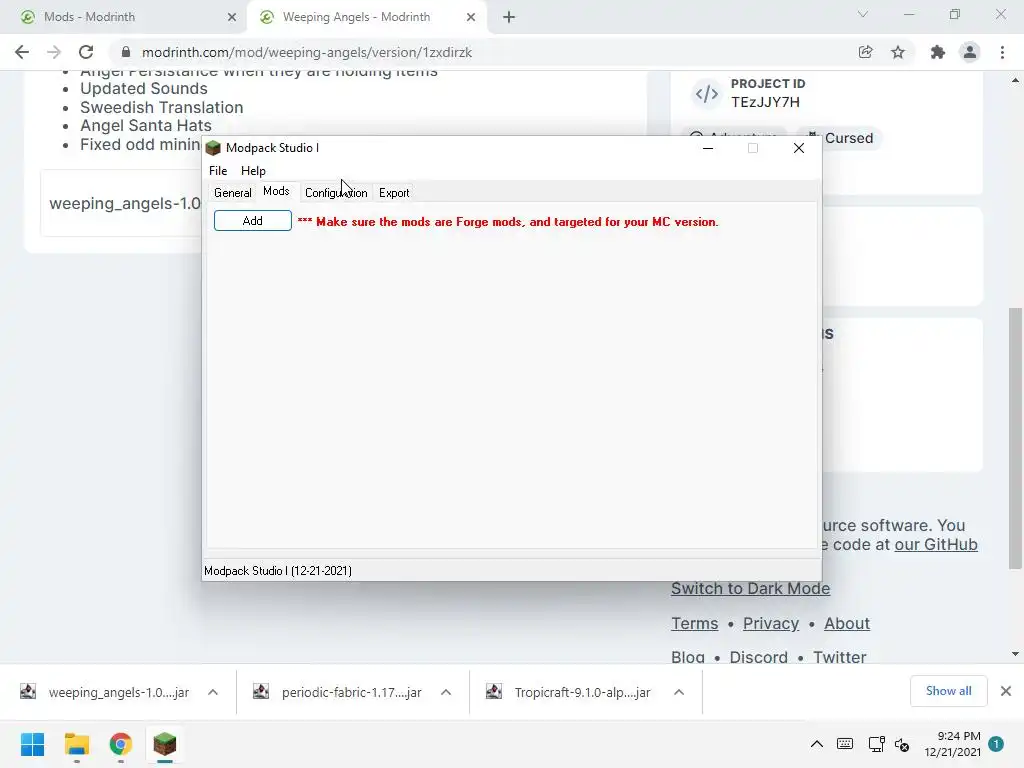Screen dimensions: 1024x768
Task: Follow the our GitHub link
Action: (936, 545)
